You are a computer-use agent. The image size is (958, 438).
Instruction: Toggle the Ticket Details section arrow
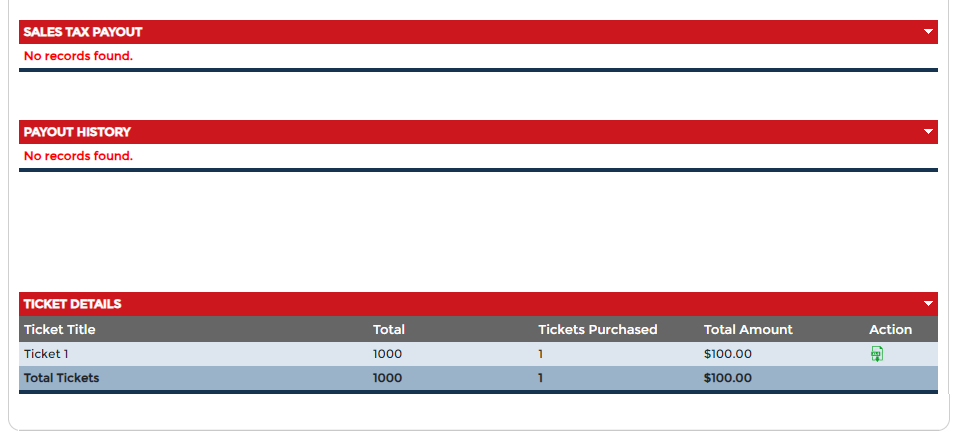pyautogui.click(x=929, y=304)
